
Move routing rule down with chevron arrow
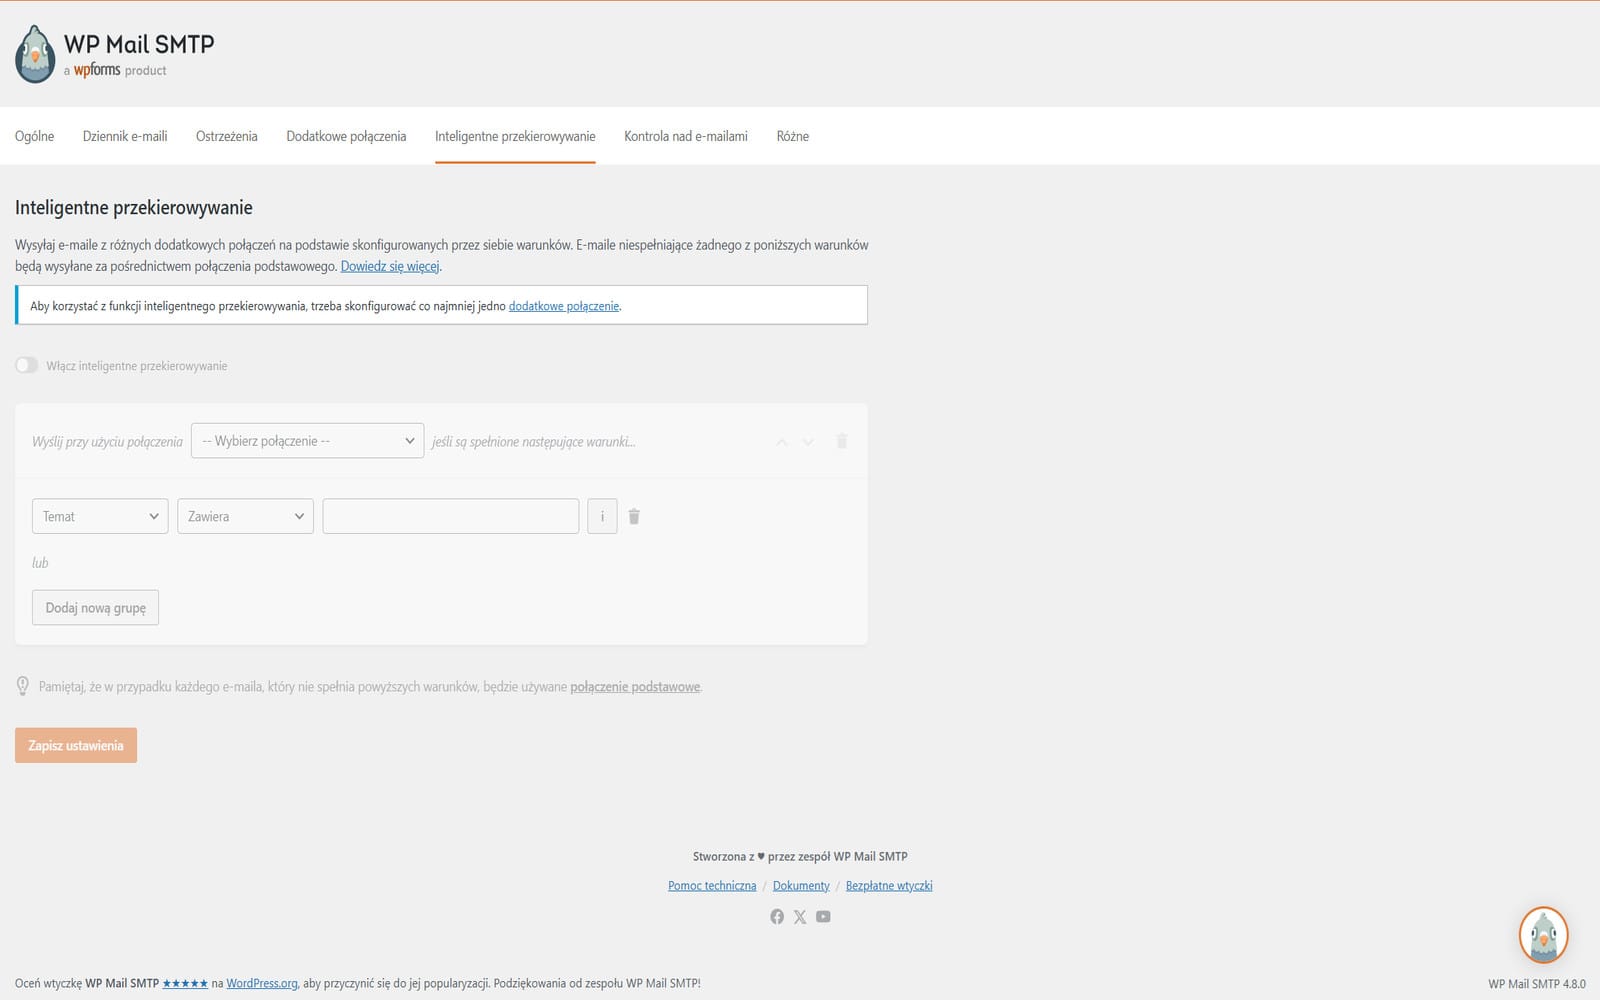click(808, 442)
